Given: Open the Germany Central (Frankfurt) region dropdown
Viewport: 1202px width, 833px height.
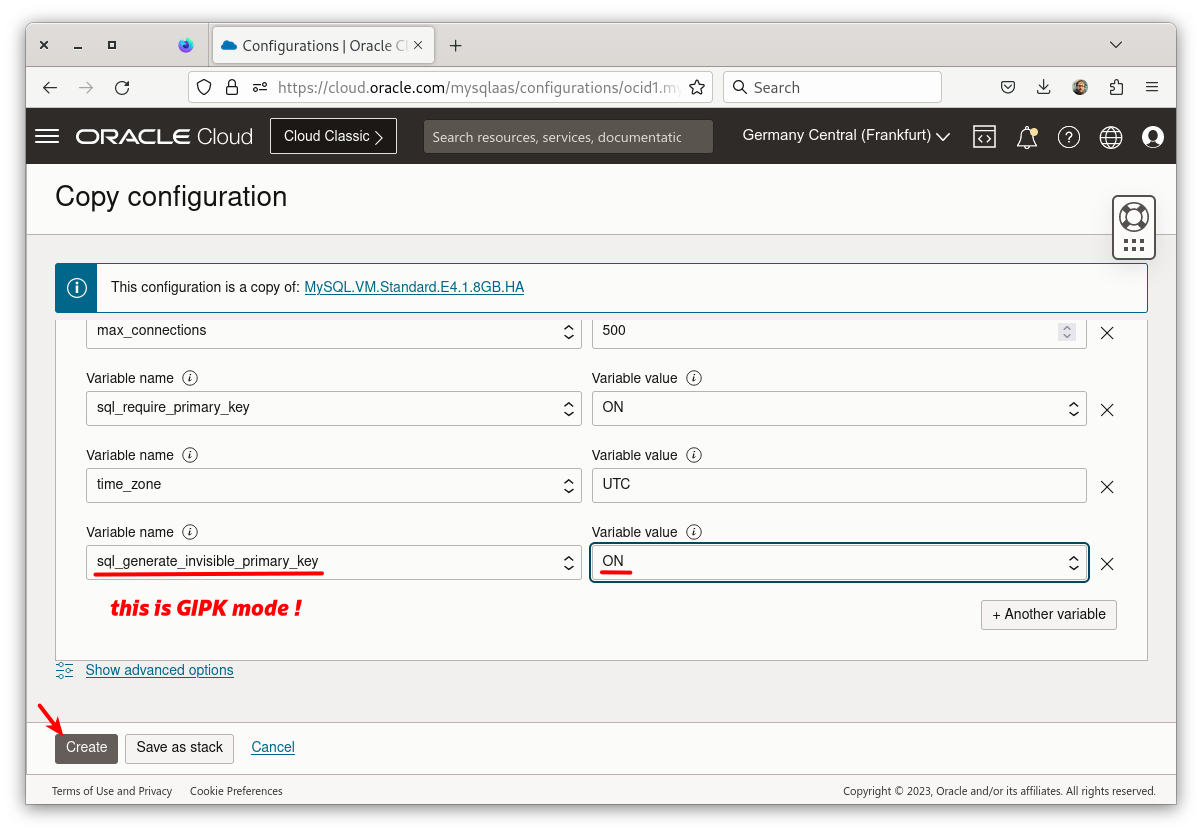Looking at the screenshot, I should coord(844,136).
